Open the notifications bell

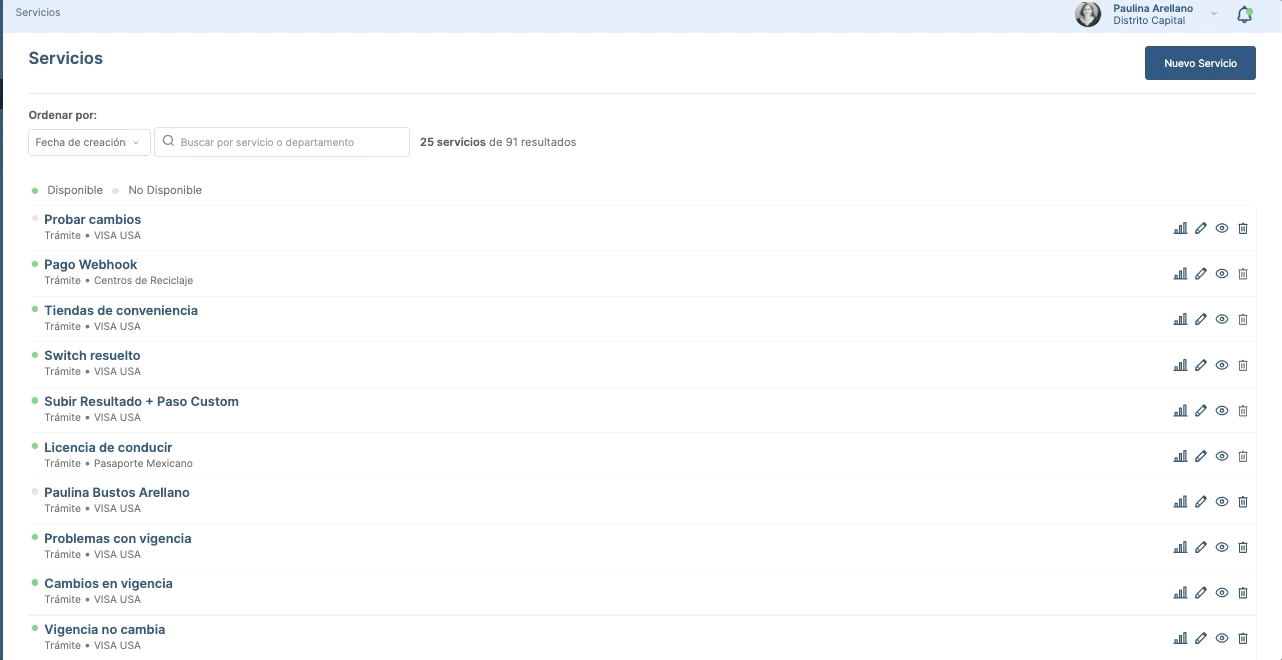coord(1244,14)
